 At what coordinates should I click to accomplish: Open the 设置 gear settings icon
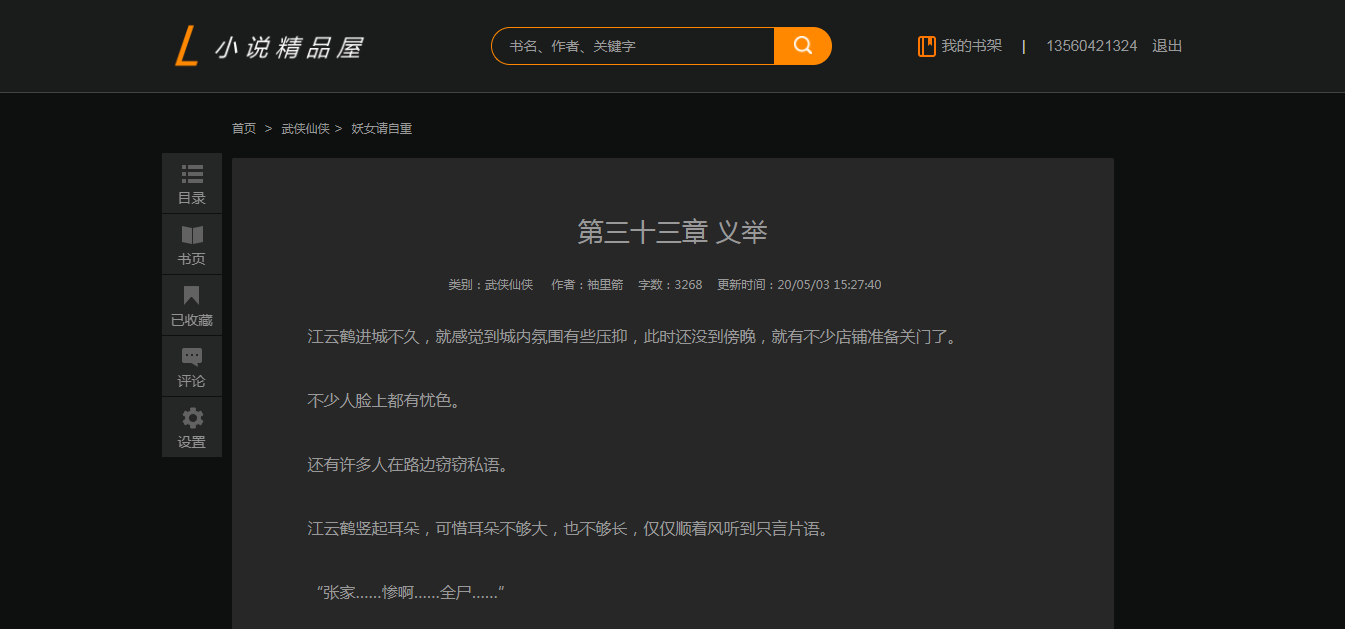tap(192, 418)
